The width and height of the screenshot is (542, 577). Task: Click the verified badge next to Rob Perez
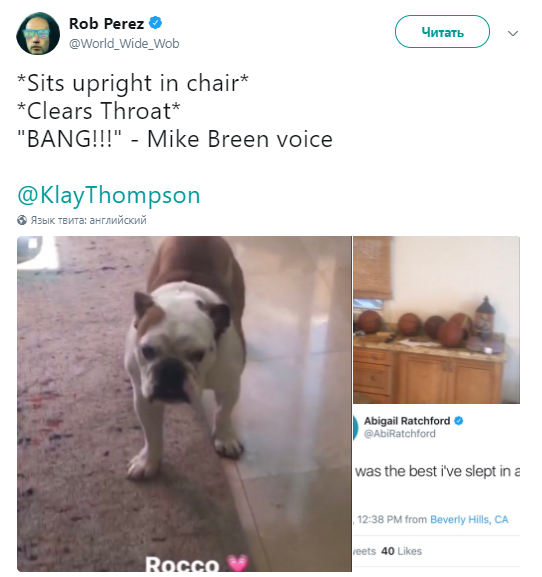[x=155, y=23]
